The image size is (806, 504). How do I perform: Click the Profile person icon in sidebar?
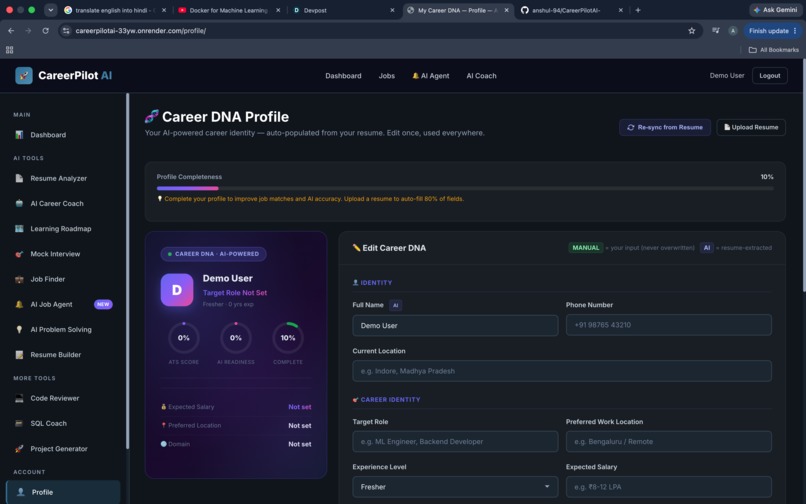click(21, 492)
